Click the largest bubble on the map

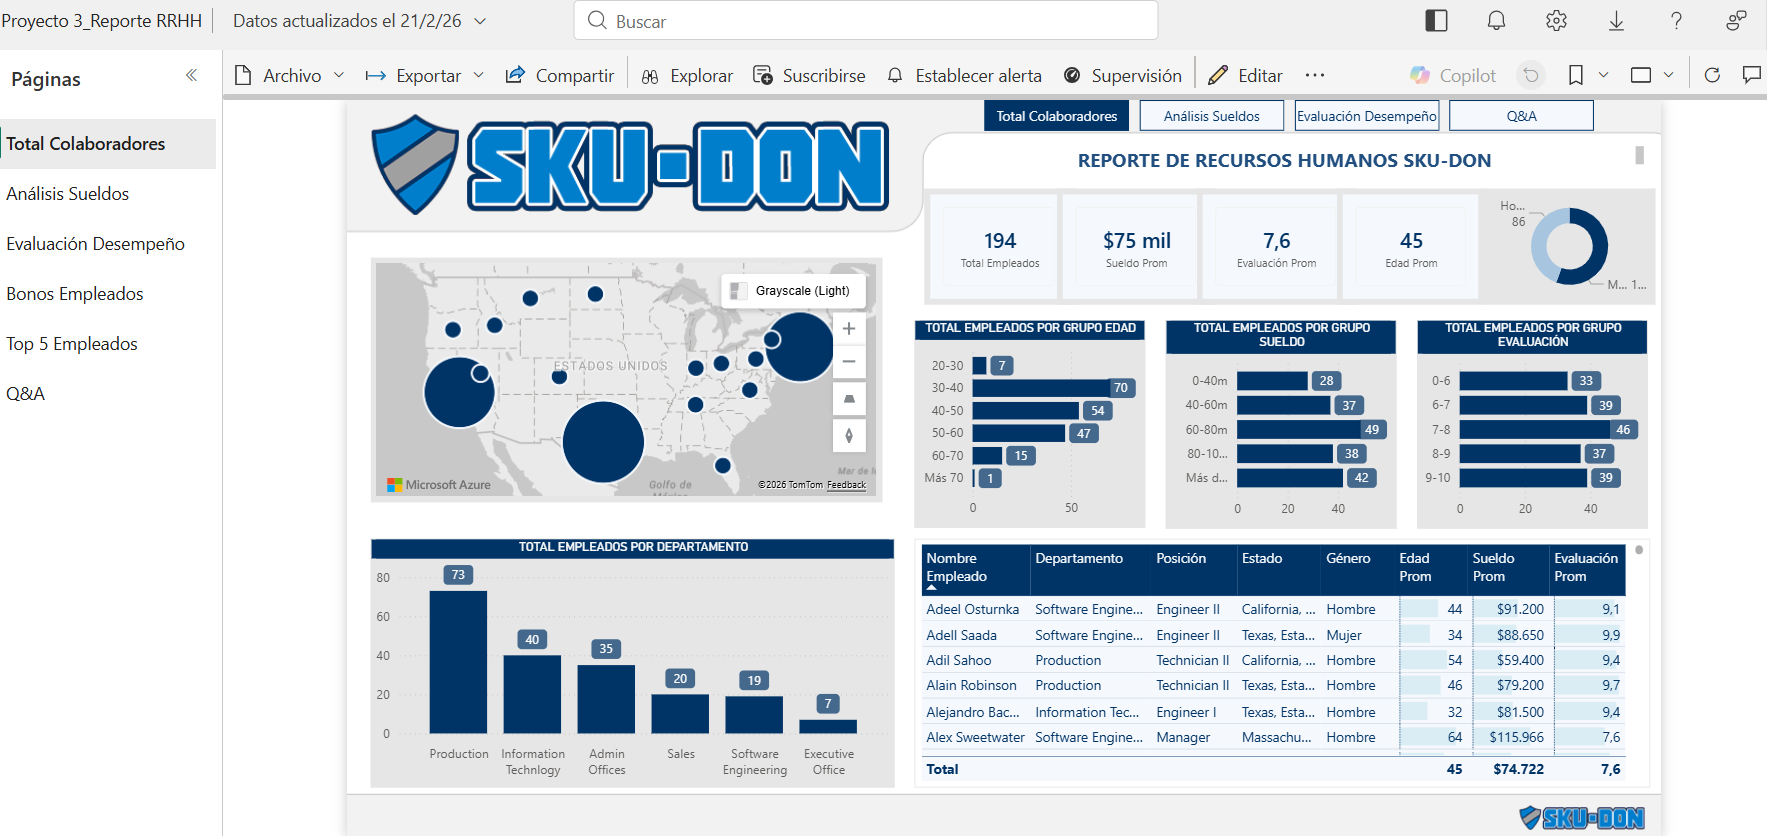[x=603, y=442]
